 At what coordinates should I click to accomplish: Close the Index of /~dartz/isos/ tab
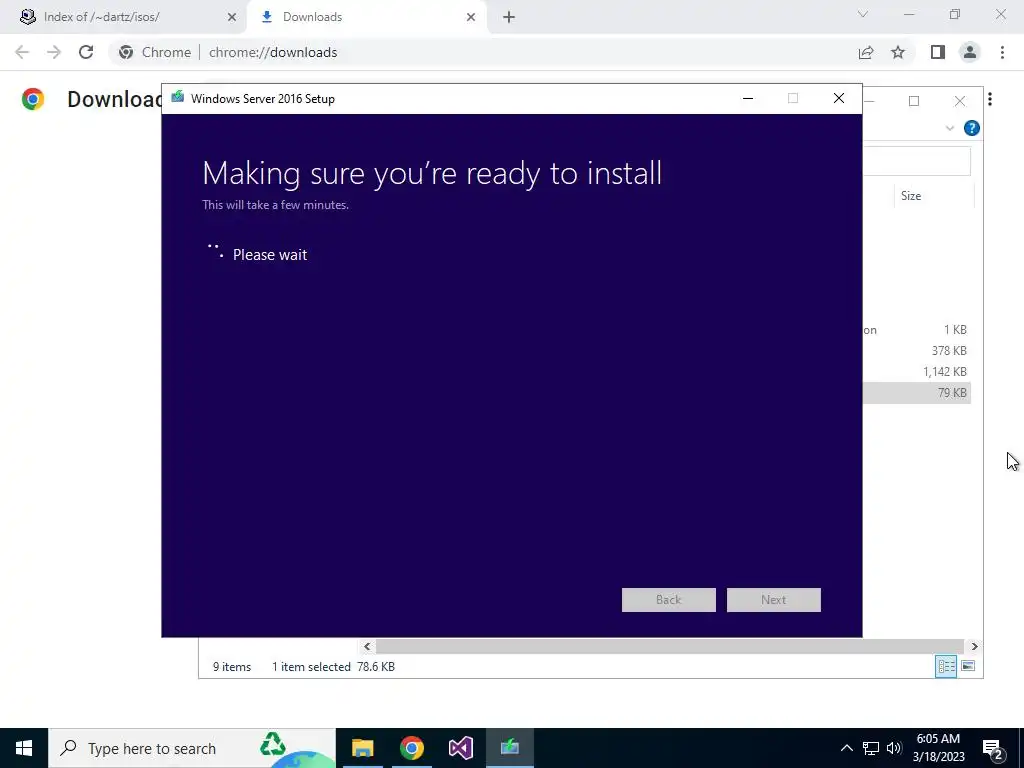click(x=232, y=17)
